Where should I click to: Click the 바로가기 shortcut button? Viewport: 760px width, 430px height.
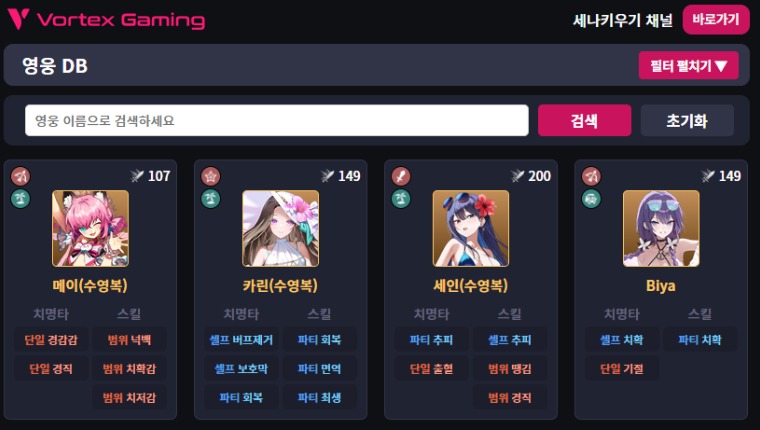tap(716, 19)
